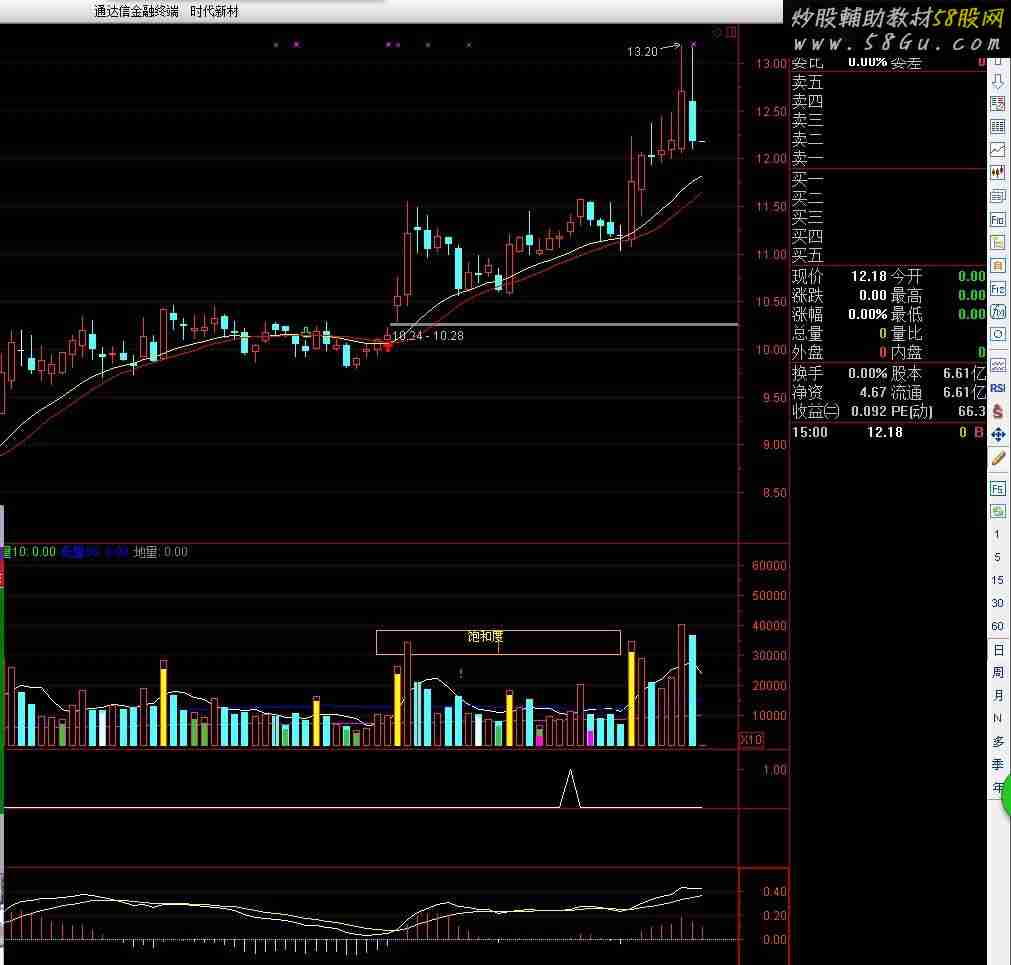Click the 10.24 - 10.28 price range label

[428, 336]
